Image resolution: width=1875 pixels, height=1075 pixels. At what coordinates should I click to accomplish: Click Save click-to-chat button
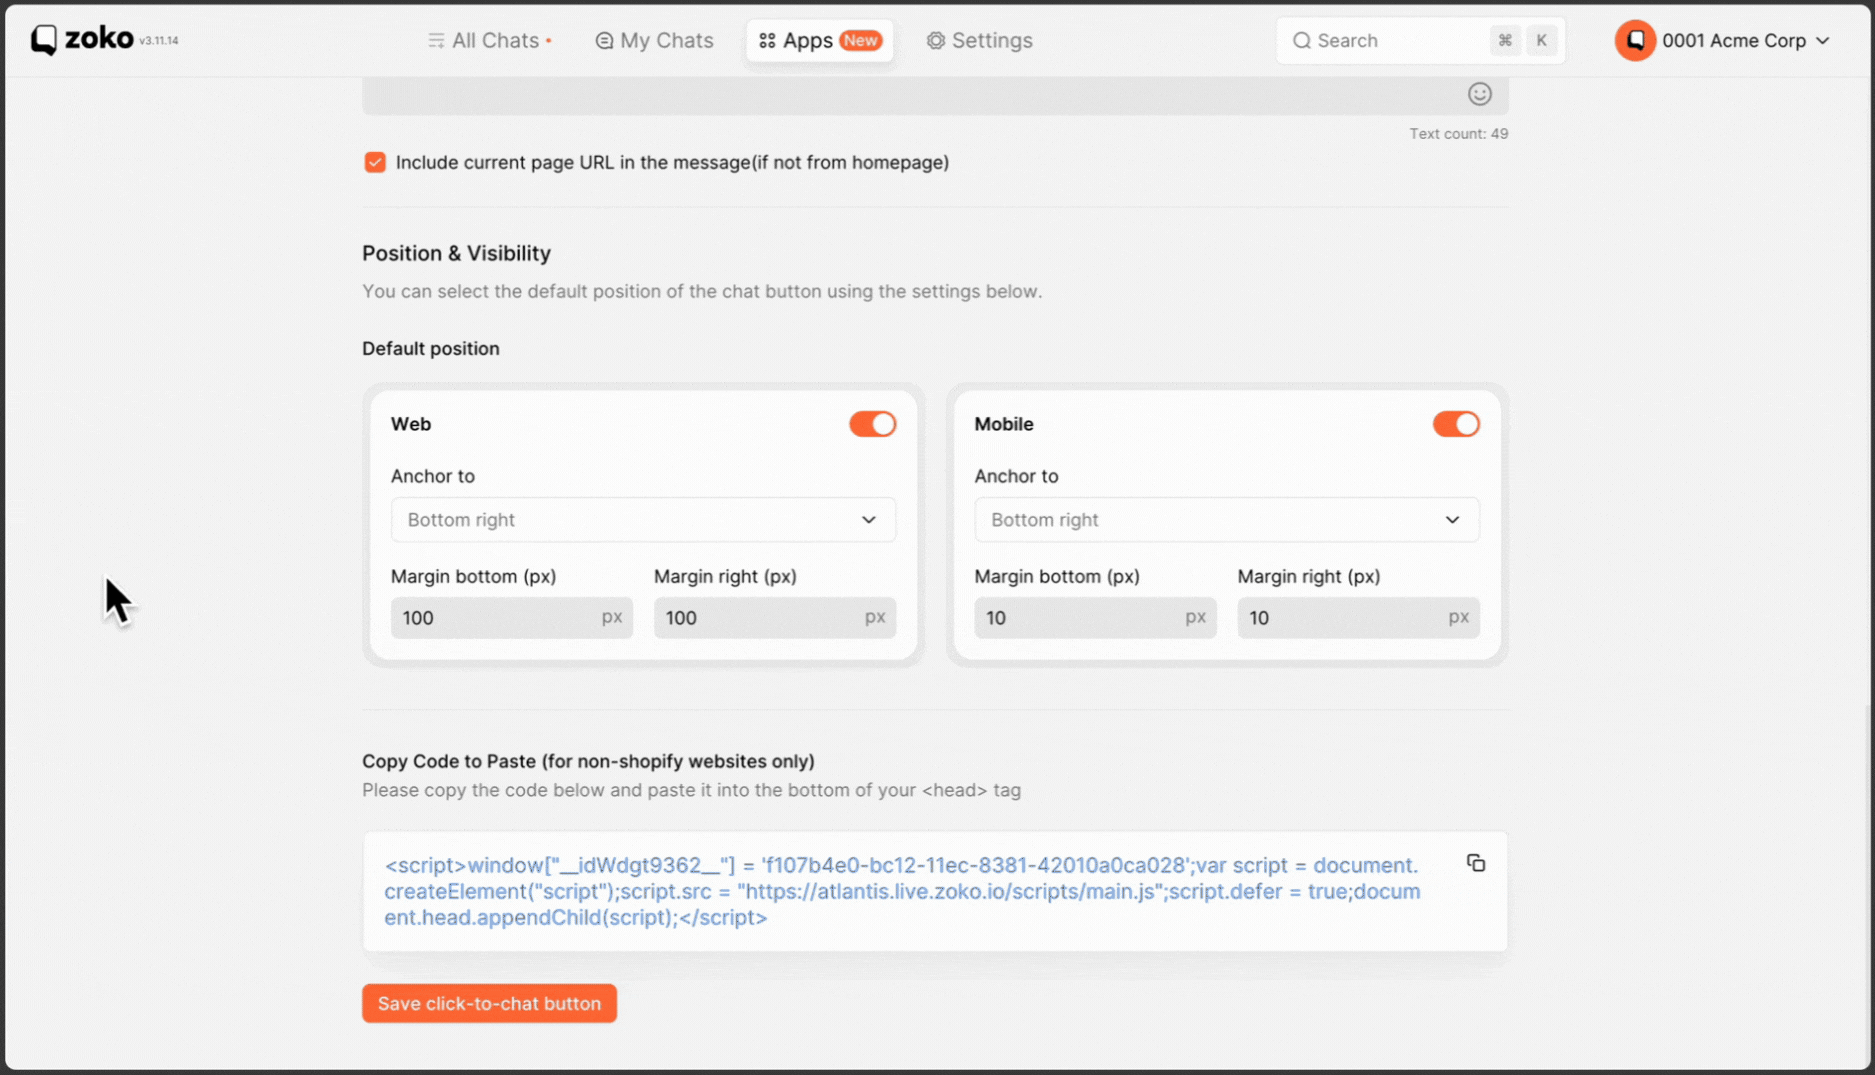click(x=489, y=1003)
